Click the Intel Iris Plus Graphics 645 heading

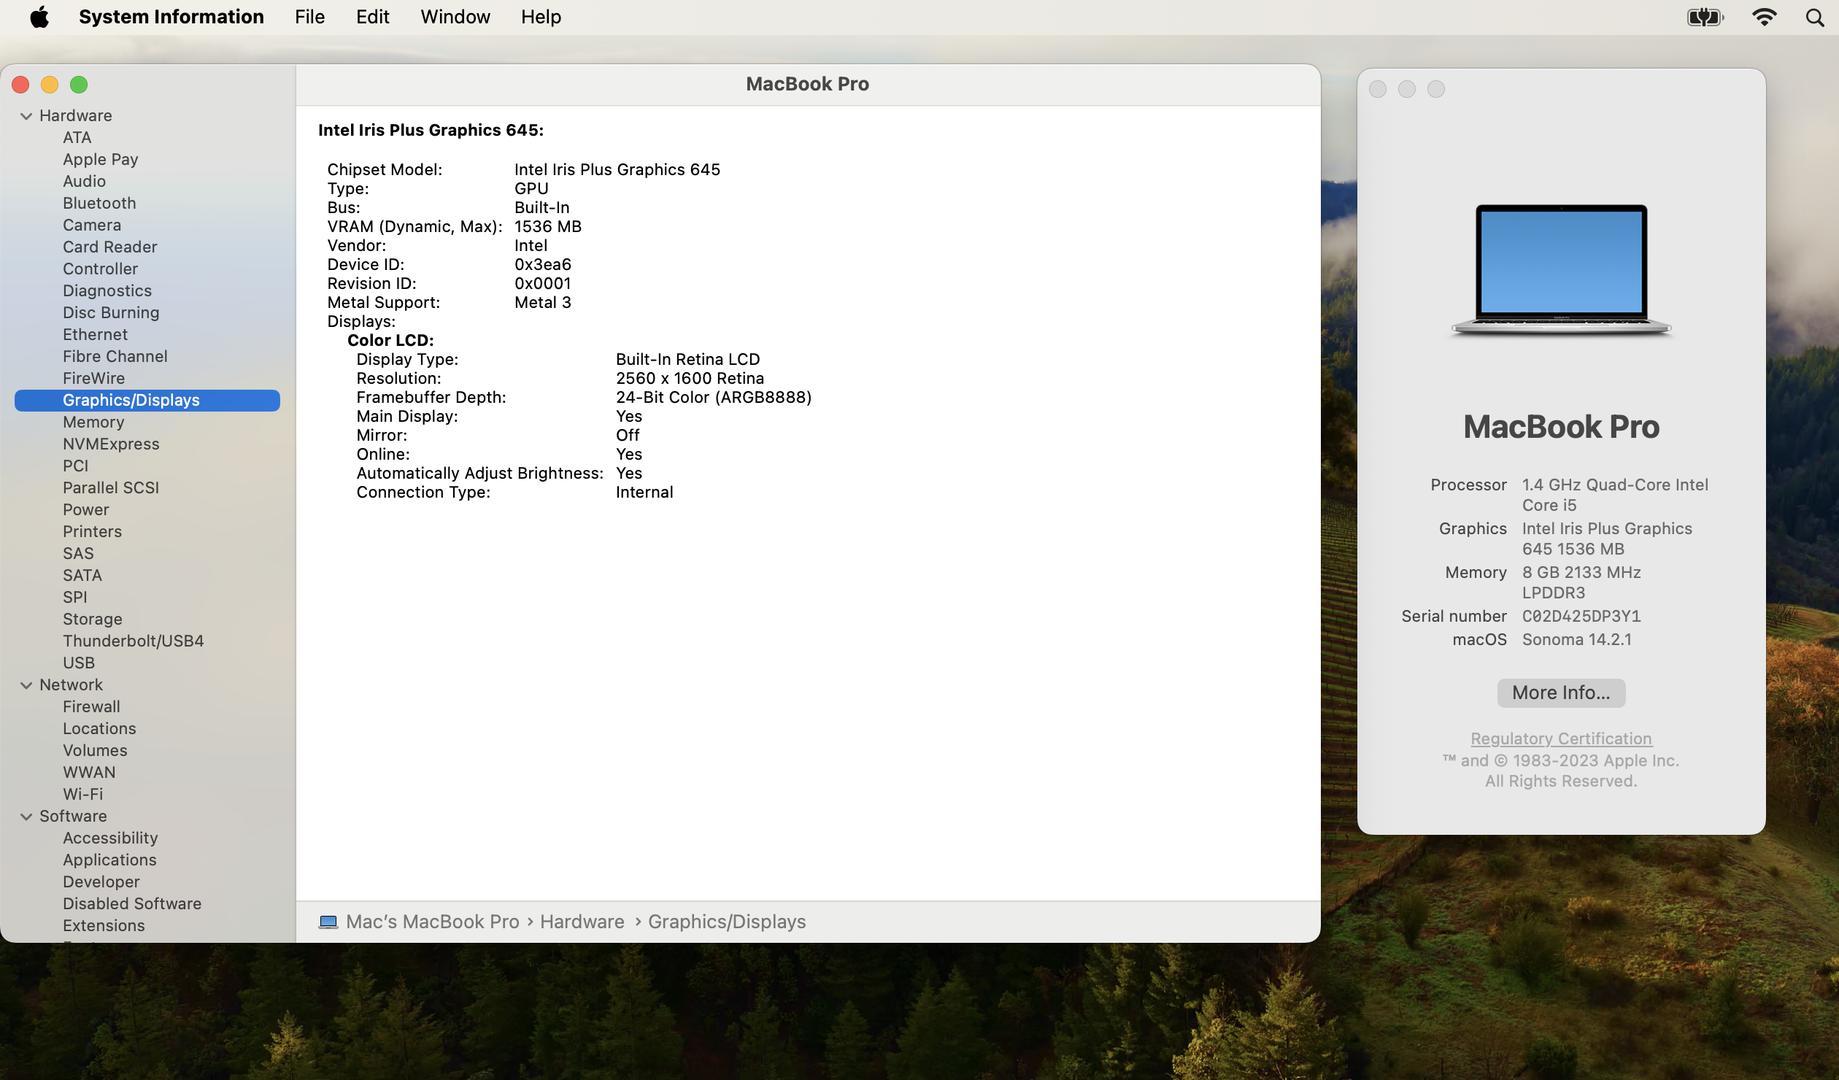coord(431,130)
